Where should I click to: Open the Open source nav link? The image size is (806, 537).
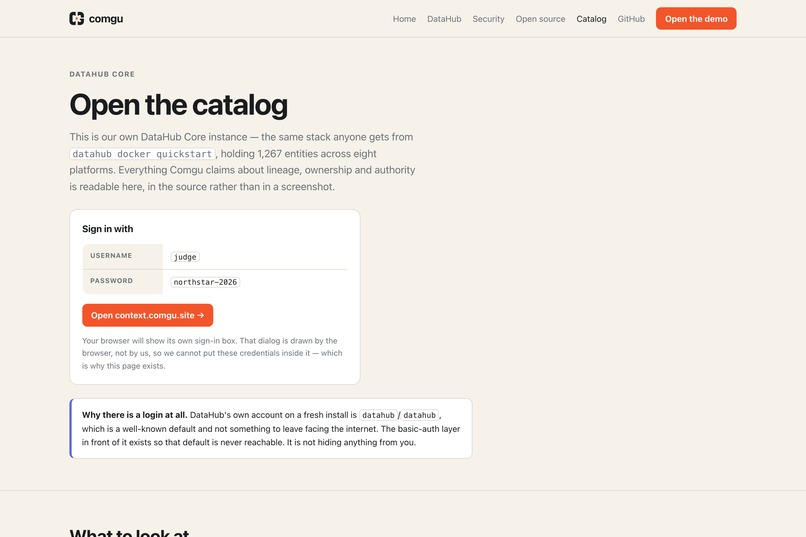pos(540,19)
